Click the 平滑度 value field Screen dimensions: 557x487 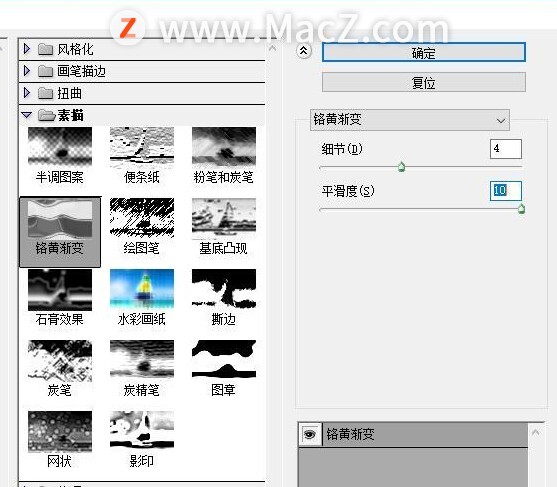(505, 191)
